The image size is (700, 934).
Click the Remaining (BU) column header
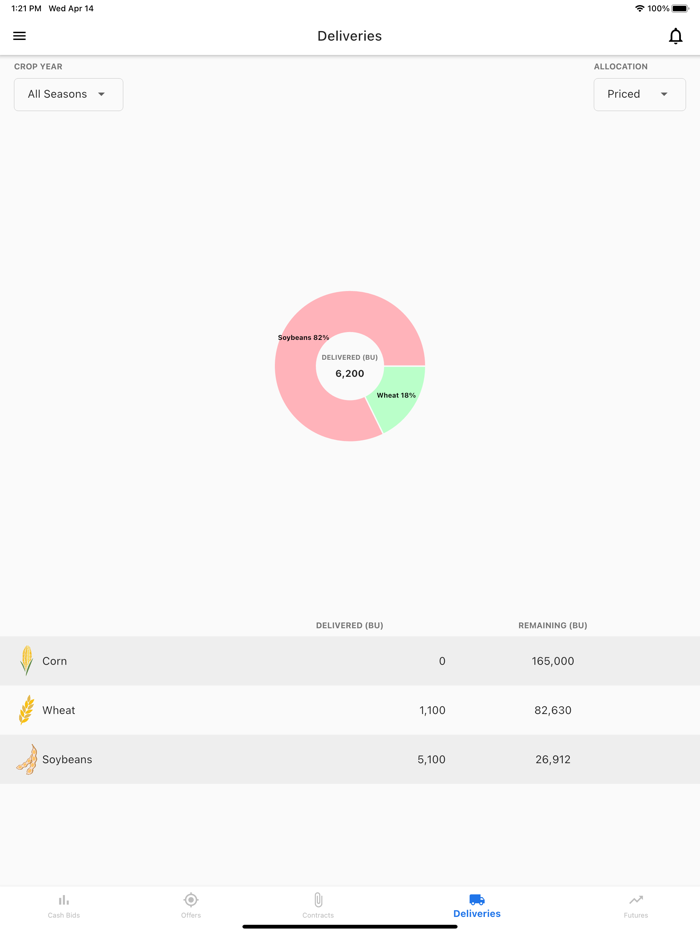[552, 625]
